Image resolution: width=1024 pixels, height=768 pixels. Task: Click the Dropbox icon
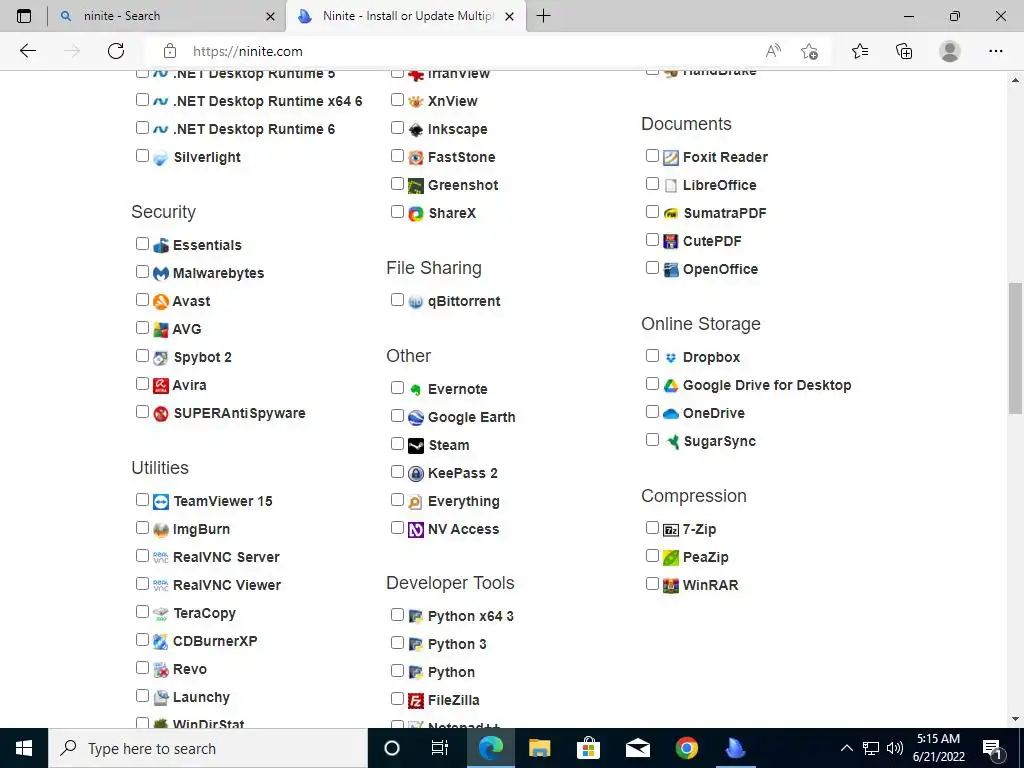[x=671, y=358]
